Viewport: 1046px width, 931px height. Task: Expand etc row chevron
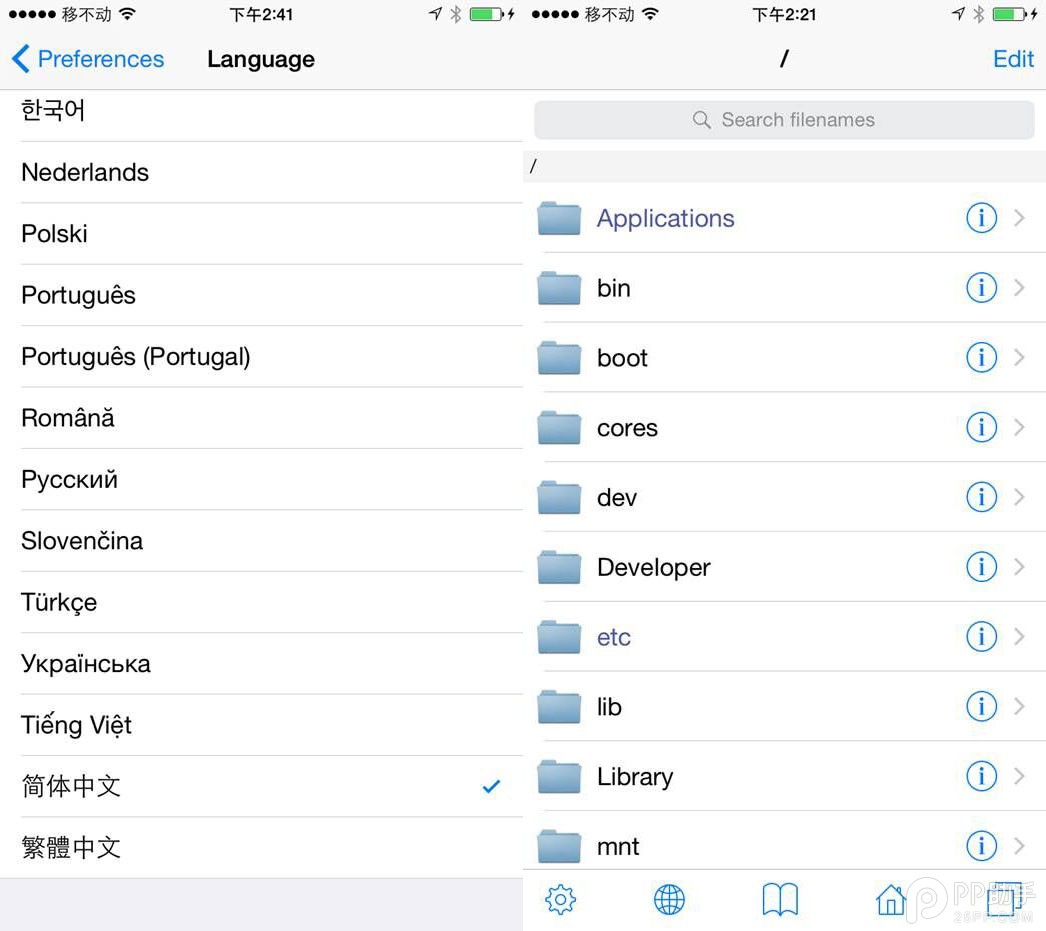1019,636
